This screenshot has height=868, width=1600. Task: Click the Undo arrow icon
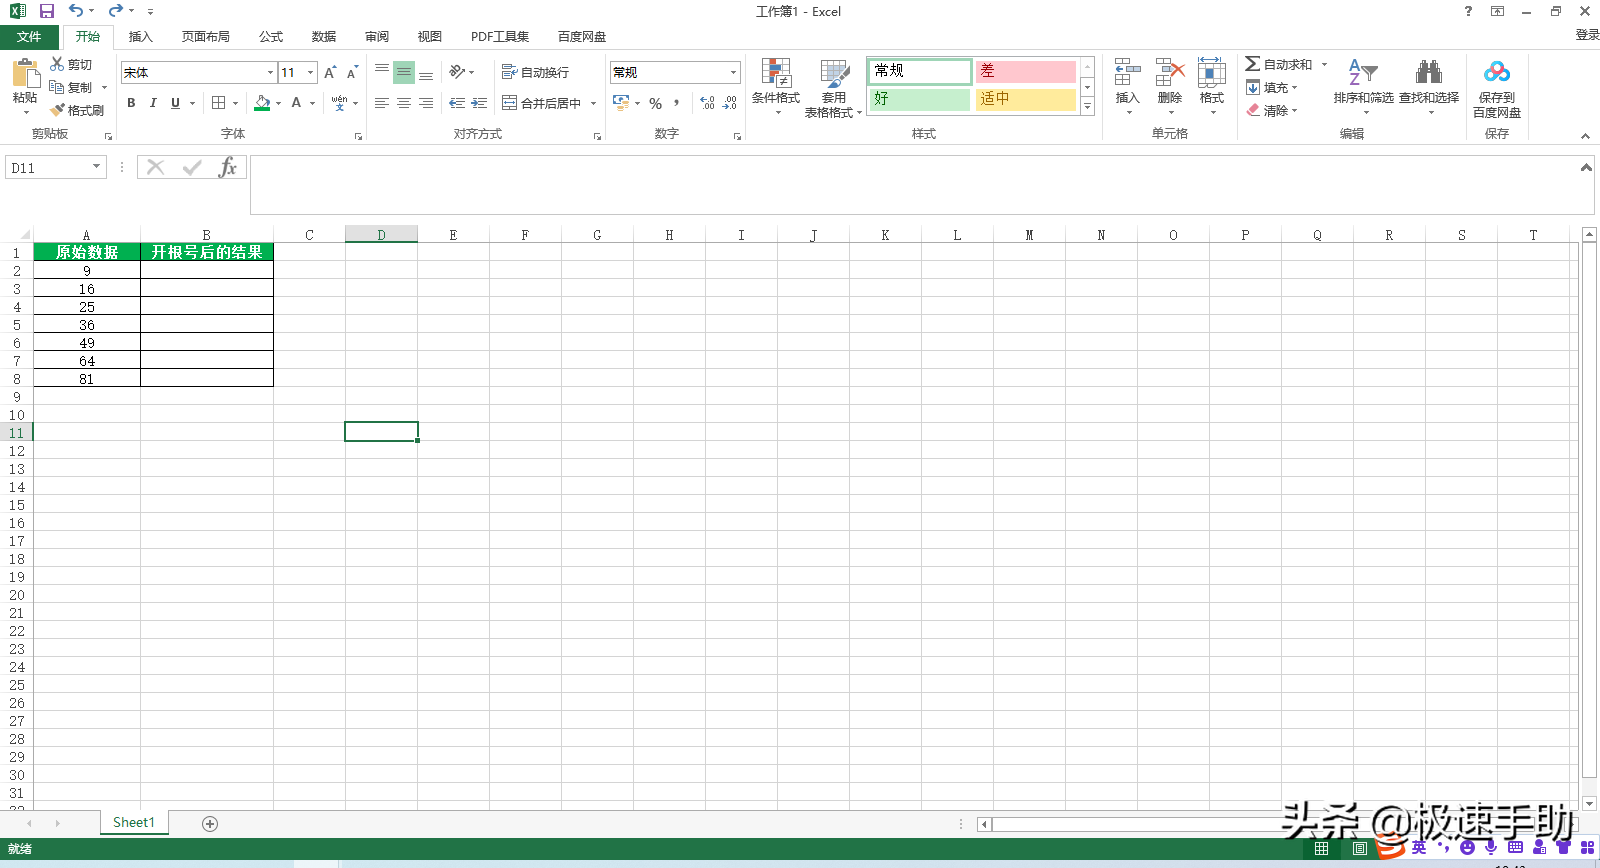76,11
